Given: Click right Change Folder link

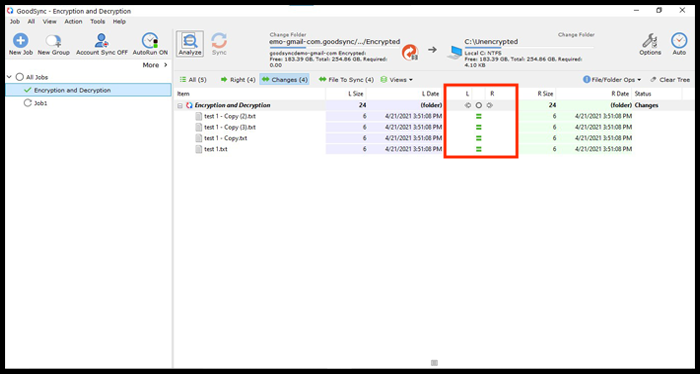Looking at the screenshot, I should point(576,34).
